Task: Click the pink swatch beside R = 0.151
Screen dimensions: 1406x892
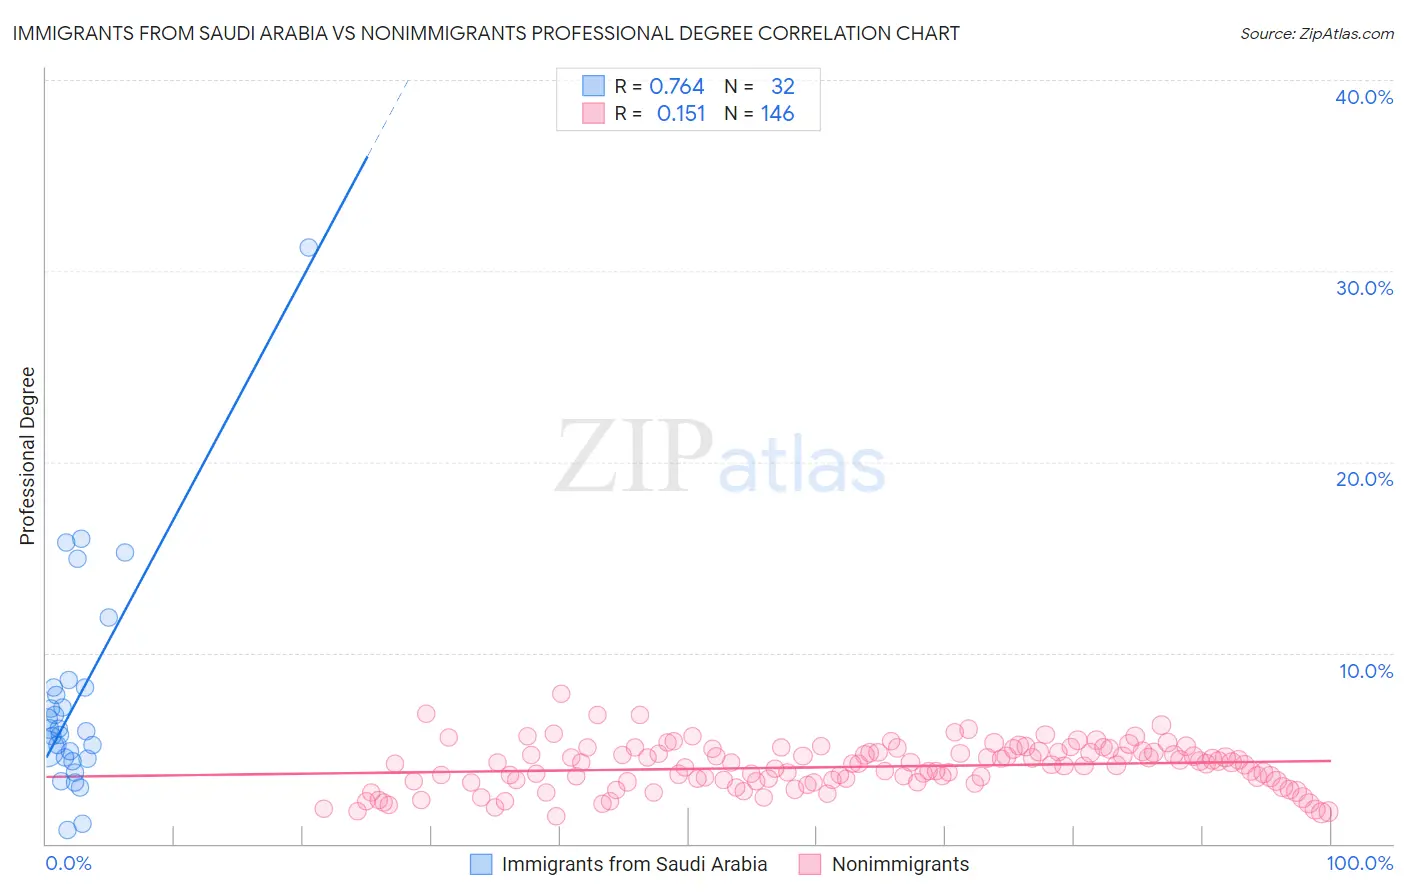Action: coord(593,113)
